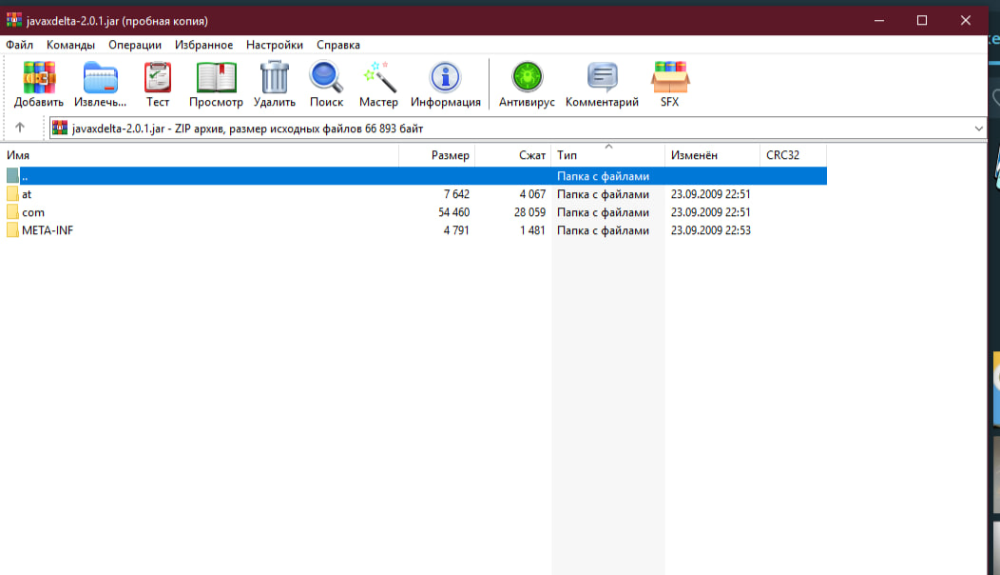Screen dimensions: 1000x575
Task: Click the Антивирус scan icon
Action: pos(527,77)
